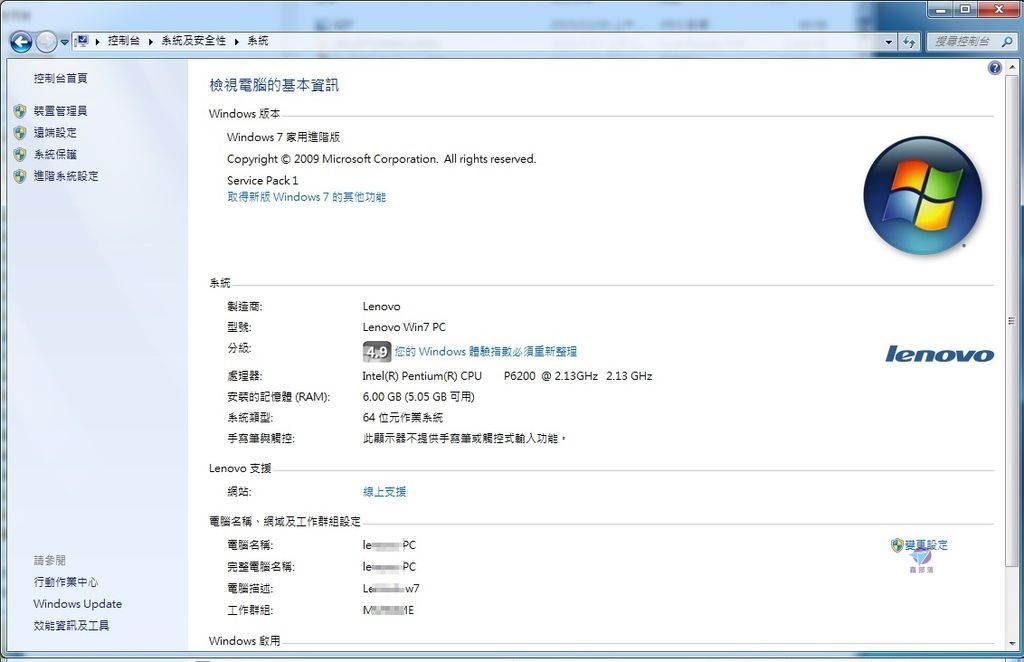Viewport: 1024px width, 662px height.
Task: Open 行動作業中心 in See also section
Action: coord(66,582)
